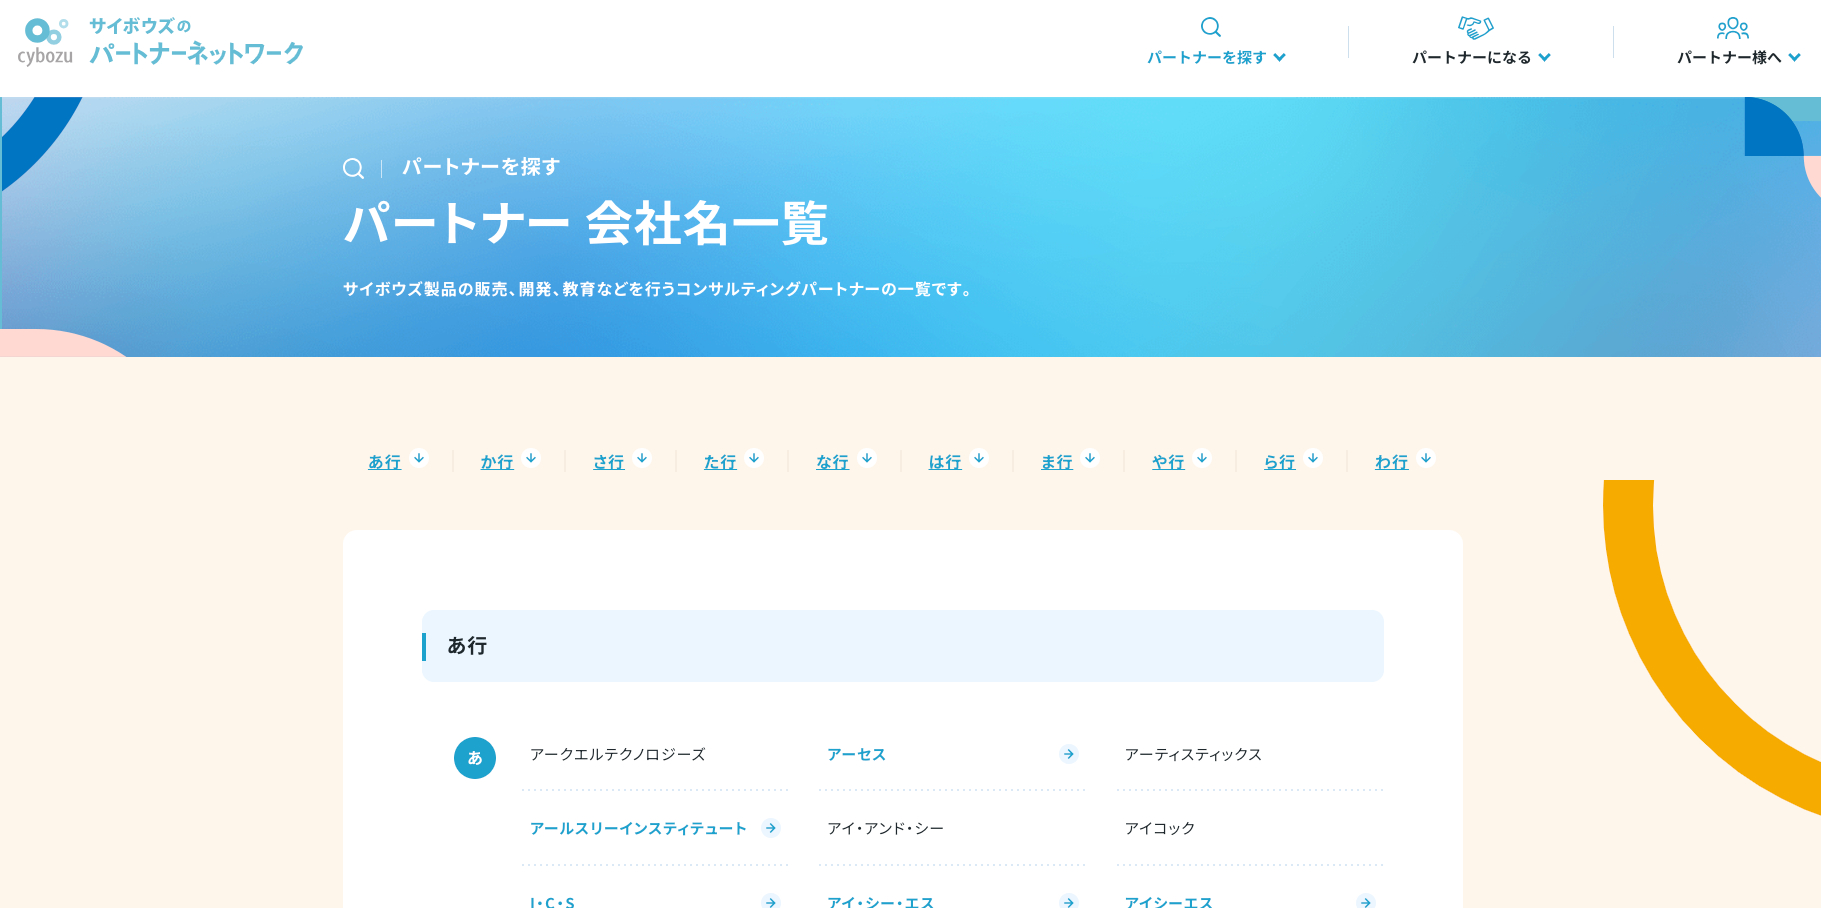Viewport: 1821px width, 908px height.
Task: Click the アイ・アンド・シー company name
Action: 885,829
